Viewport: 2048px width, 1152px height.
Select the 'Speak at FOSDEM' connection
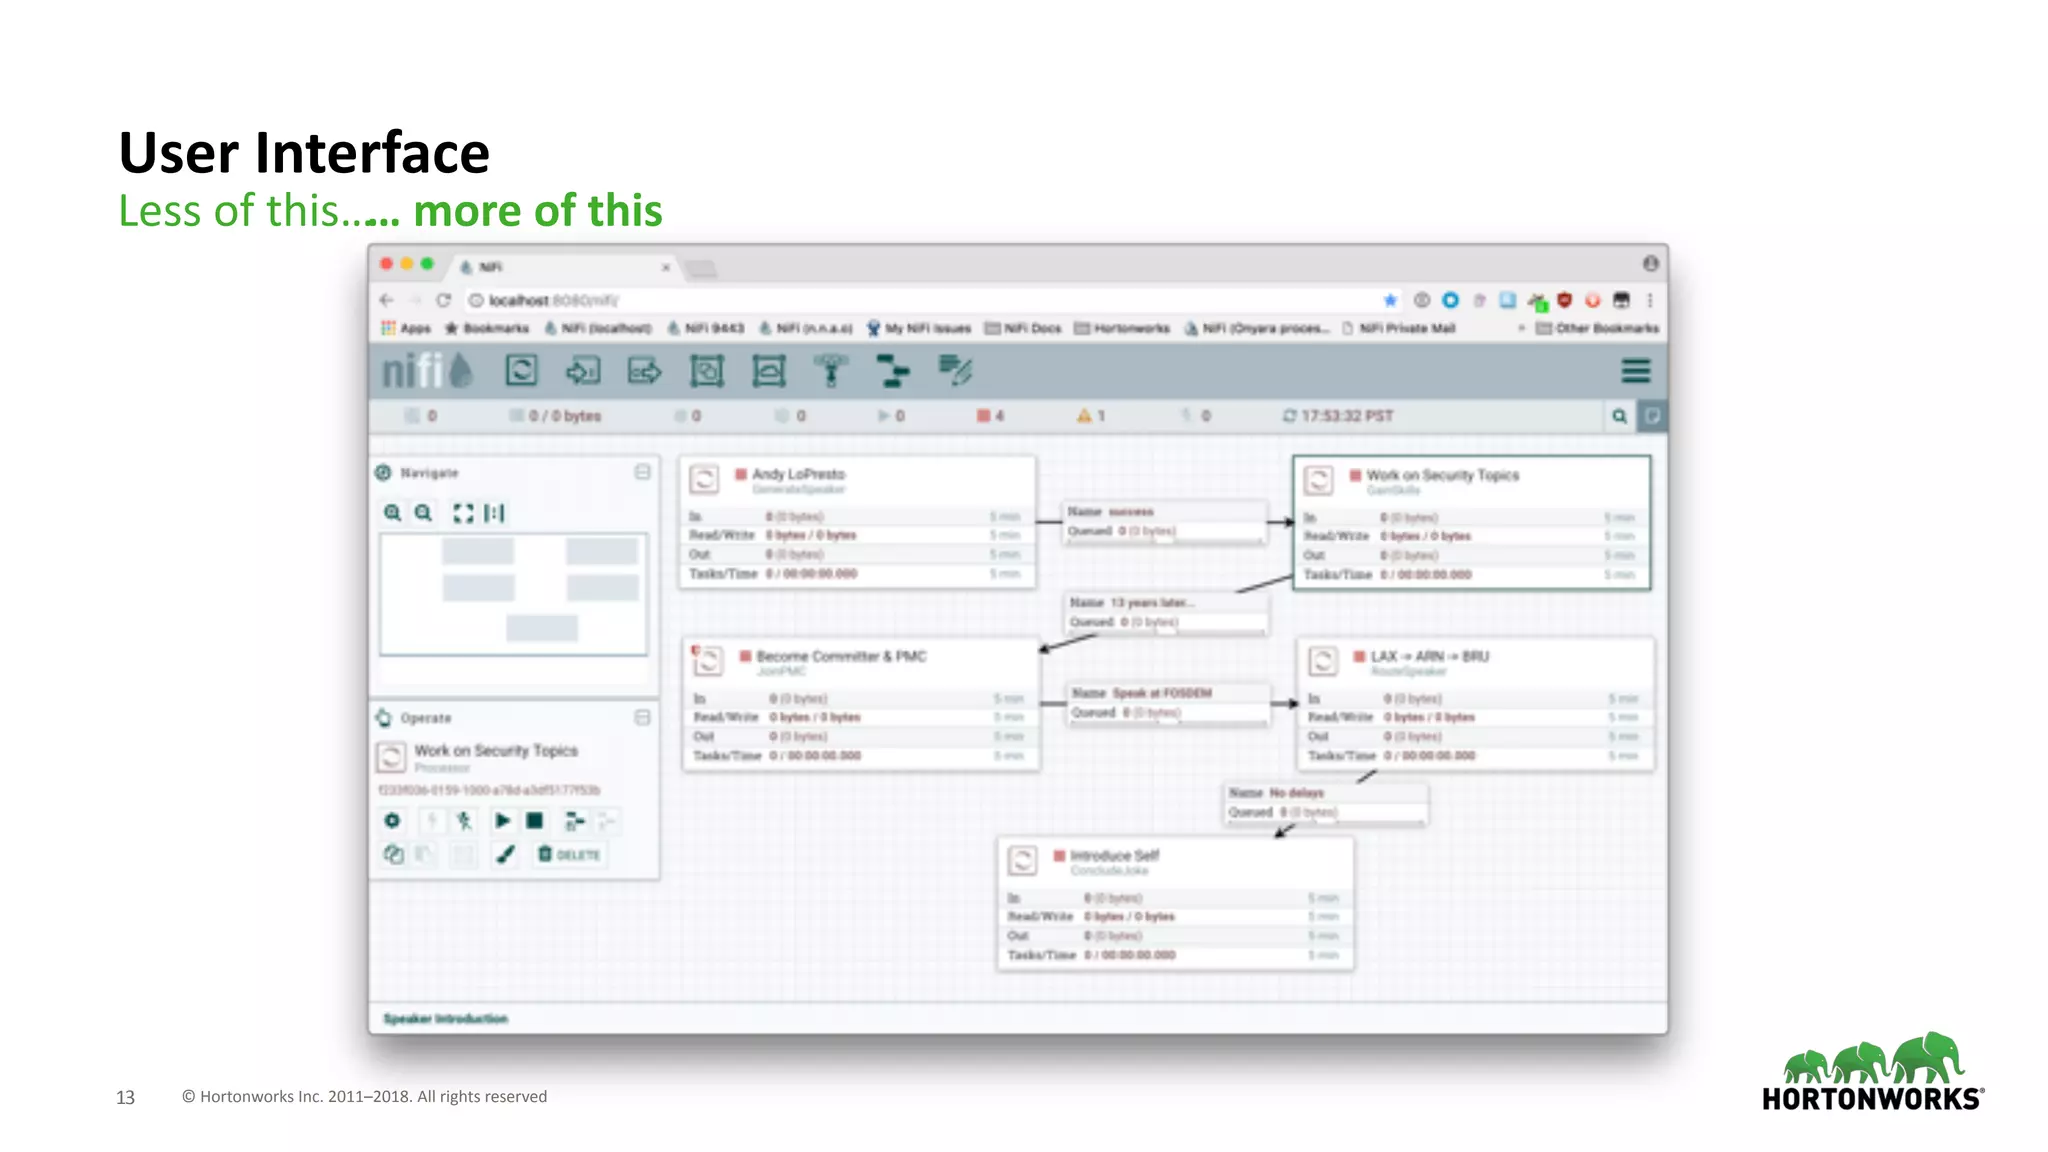click(x=1169, y=703)
